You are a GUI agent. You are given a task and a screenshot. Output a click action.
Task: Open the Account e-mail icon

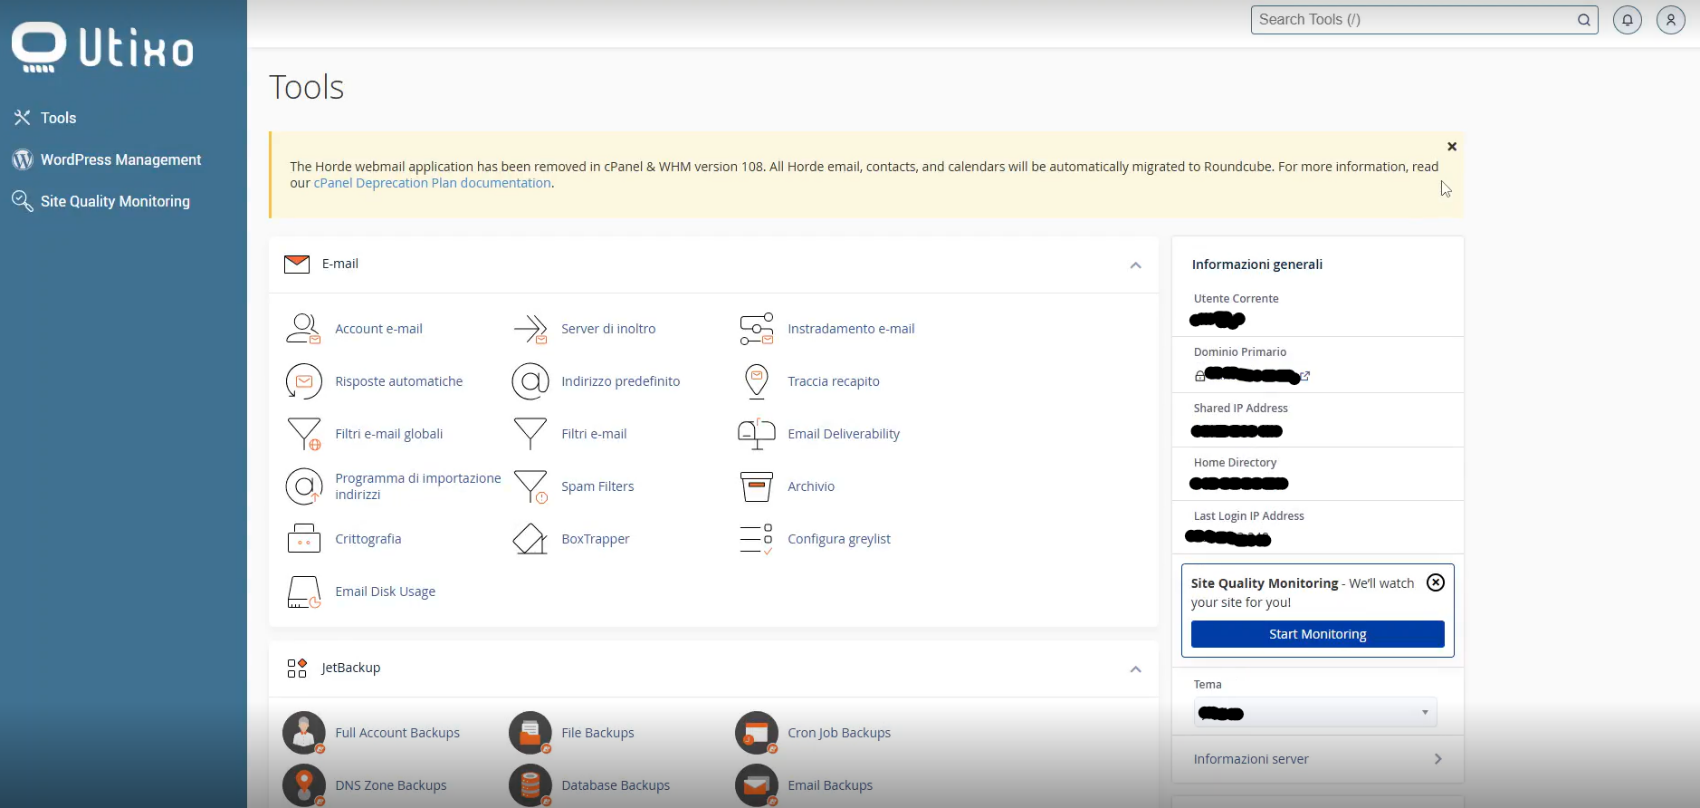click(x=303, y=329)
